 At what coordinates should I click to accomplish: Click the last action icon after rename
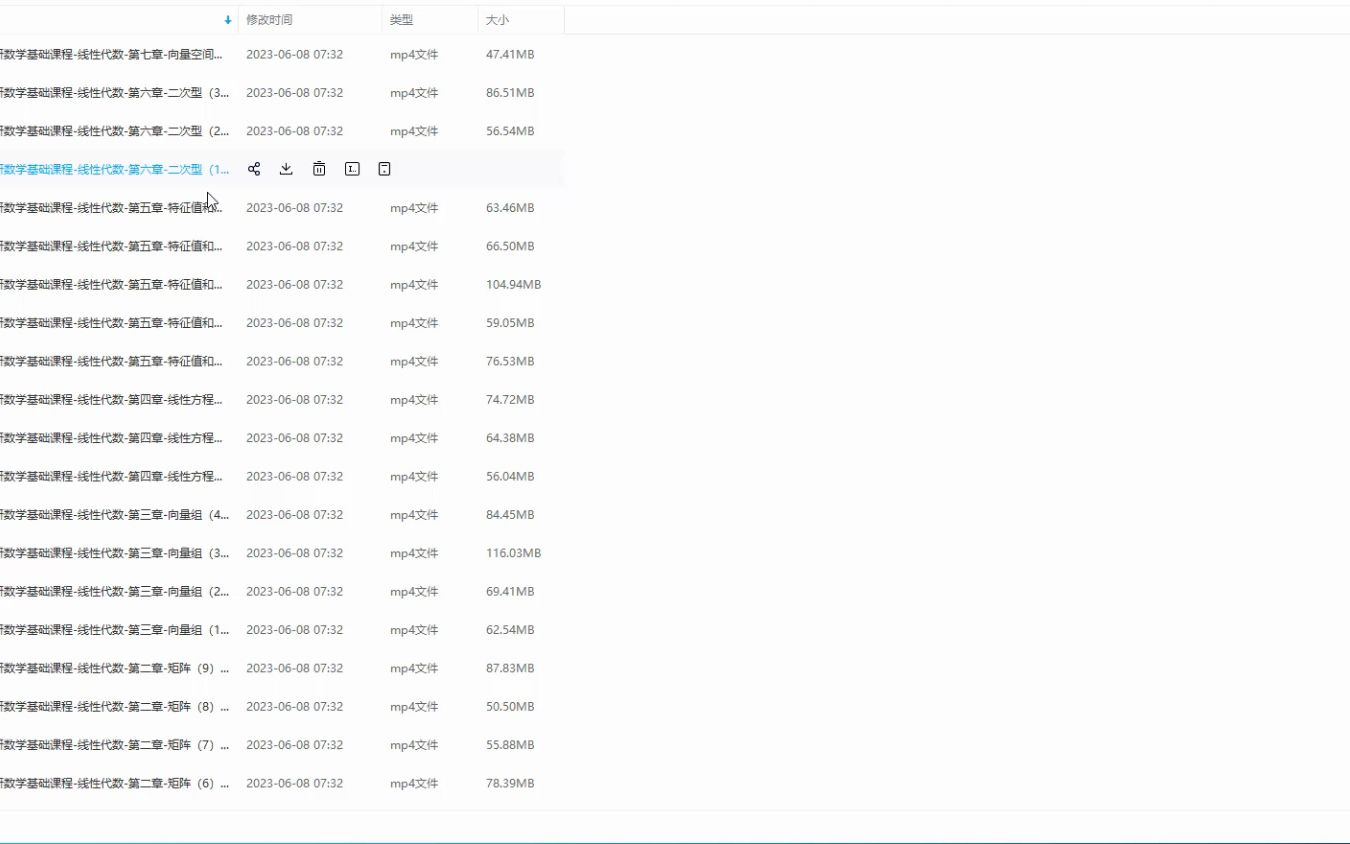pyautogui.click(x=384, y=169)
